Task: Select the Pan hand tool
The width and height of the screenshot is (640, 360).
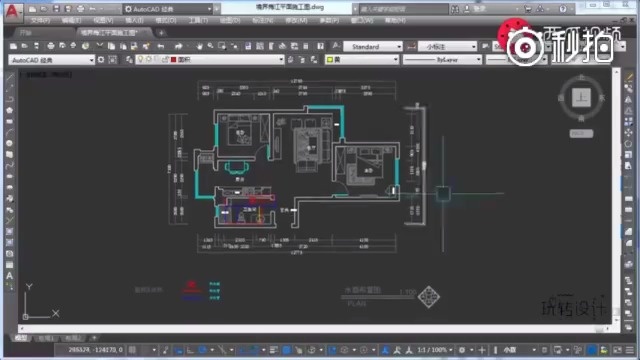Action: 199,46
